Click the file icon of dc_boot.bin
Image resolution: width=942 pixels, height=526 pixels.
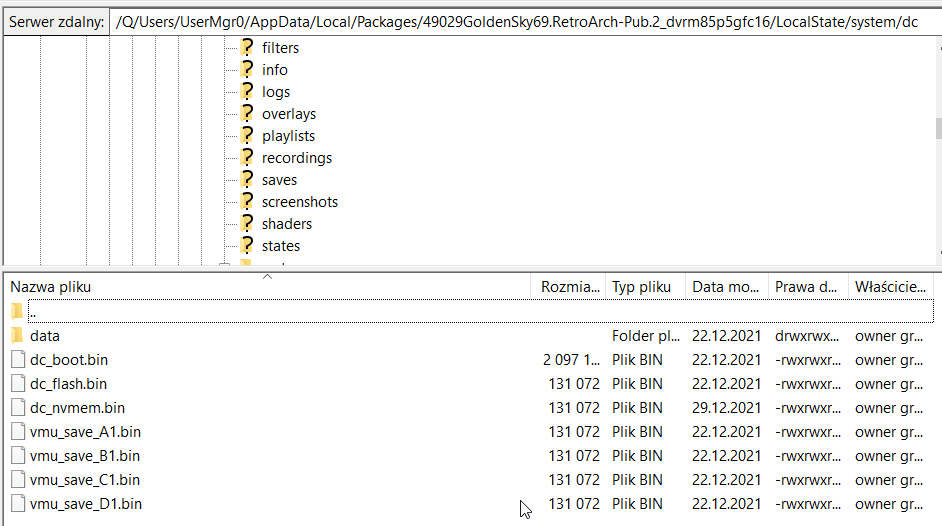(x=17, y=360)
